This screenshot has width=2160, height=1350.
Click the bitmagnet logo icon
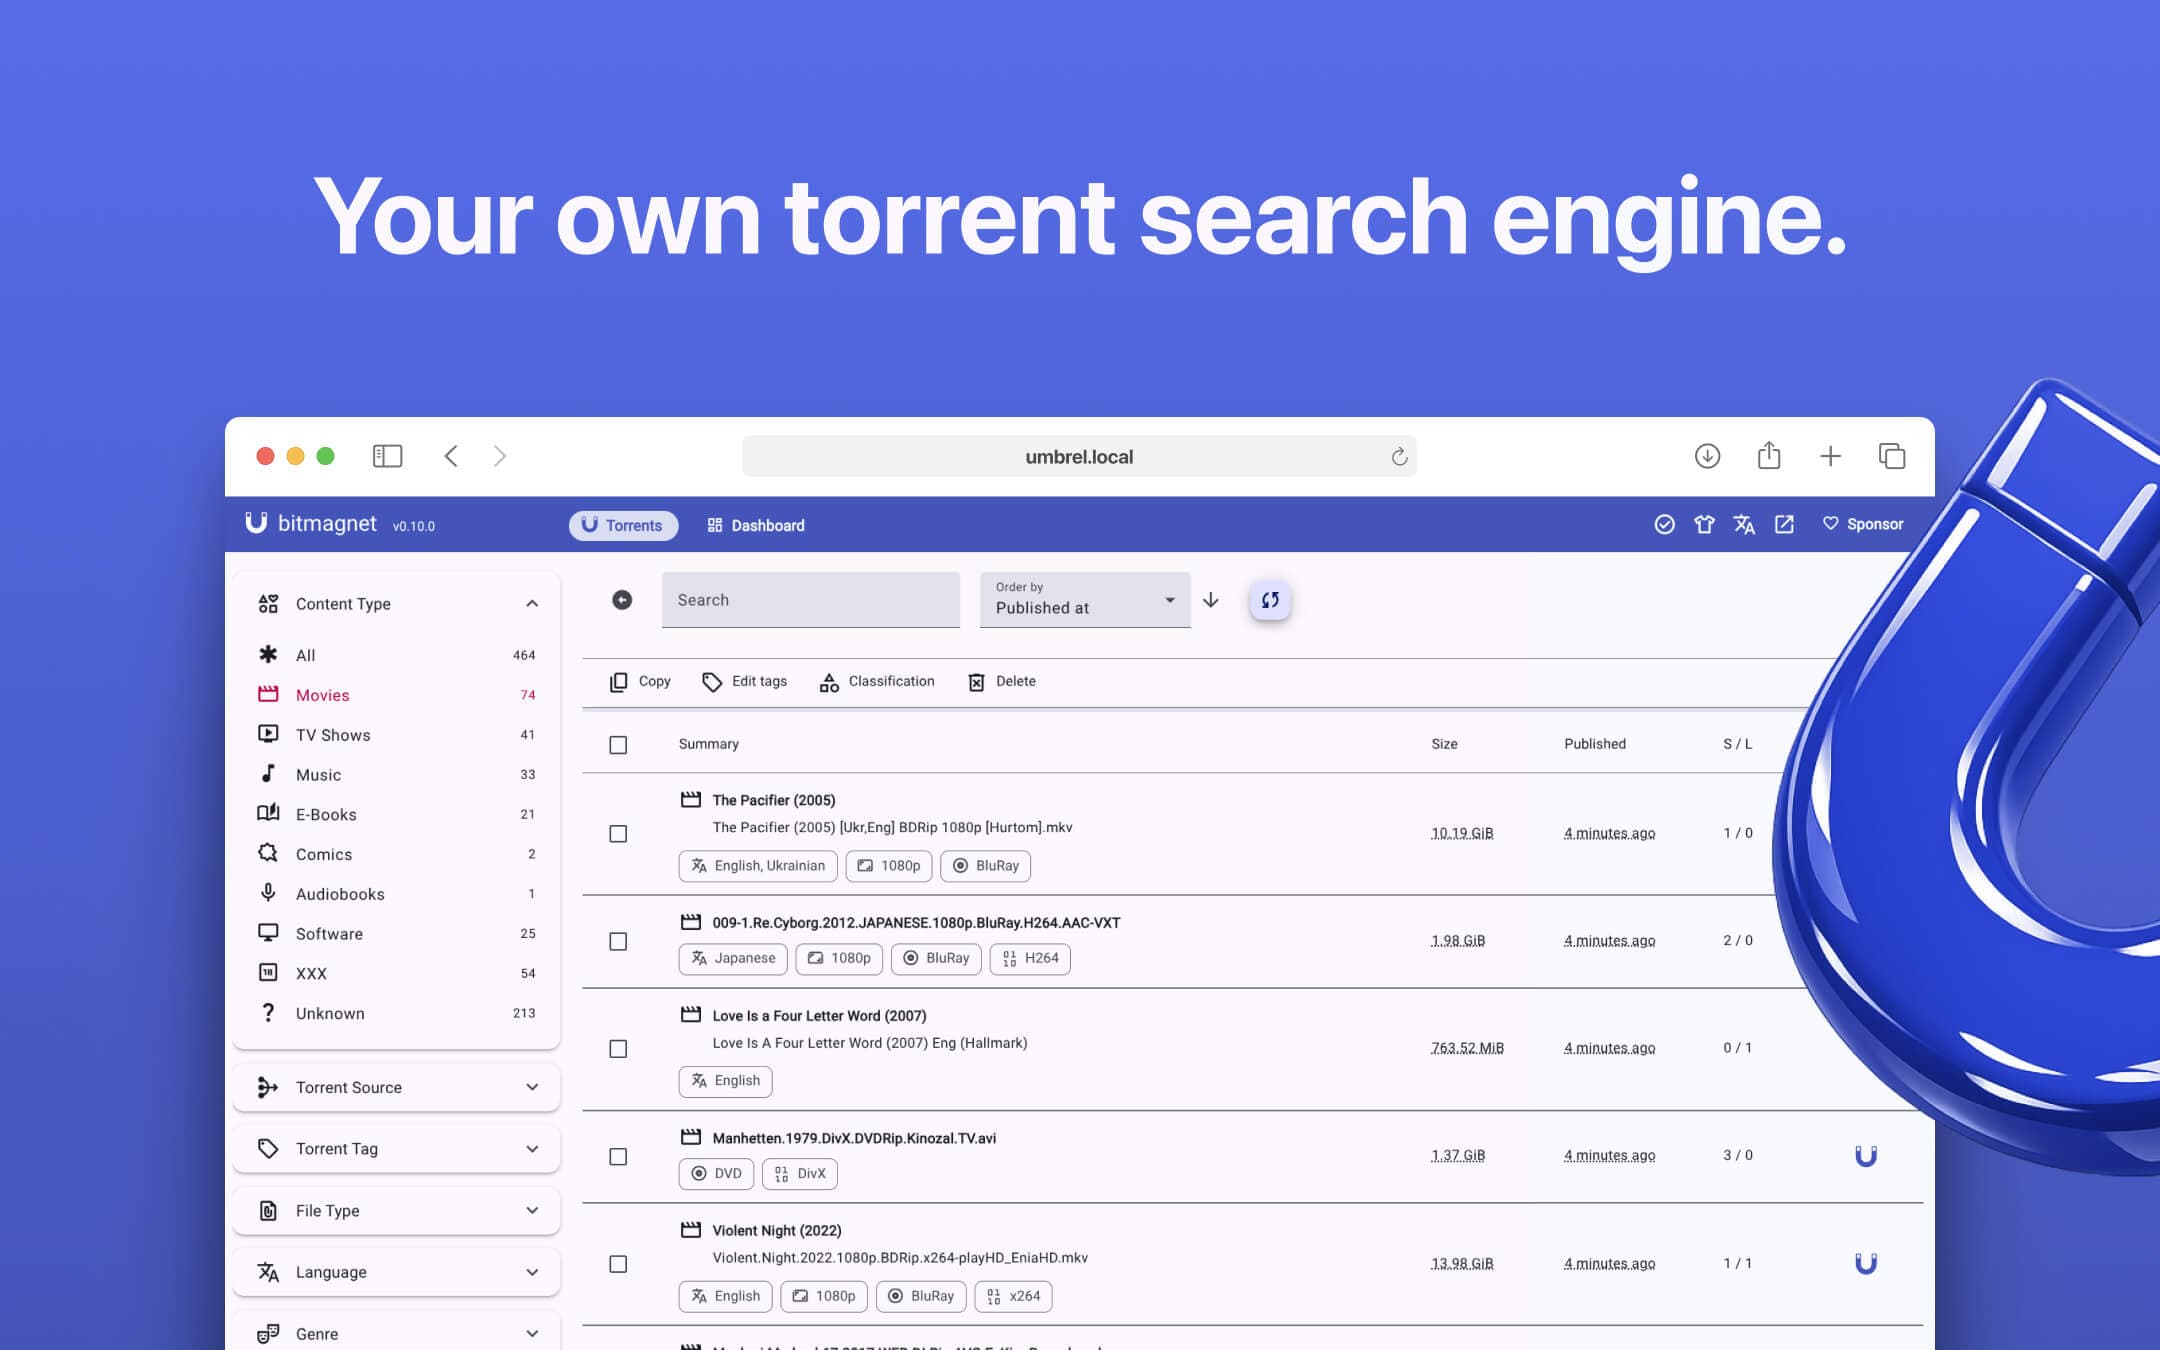(x=256, y=523)
